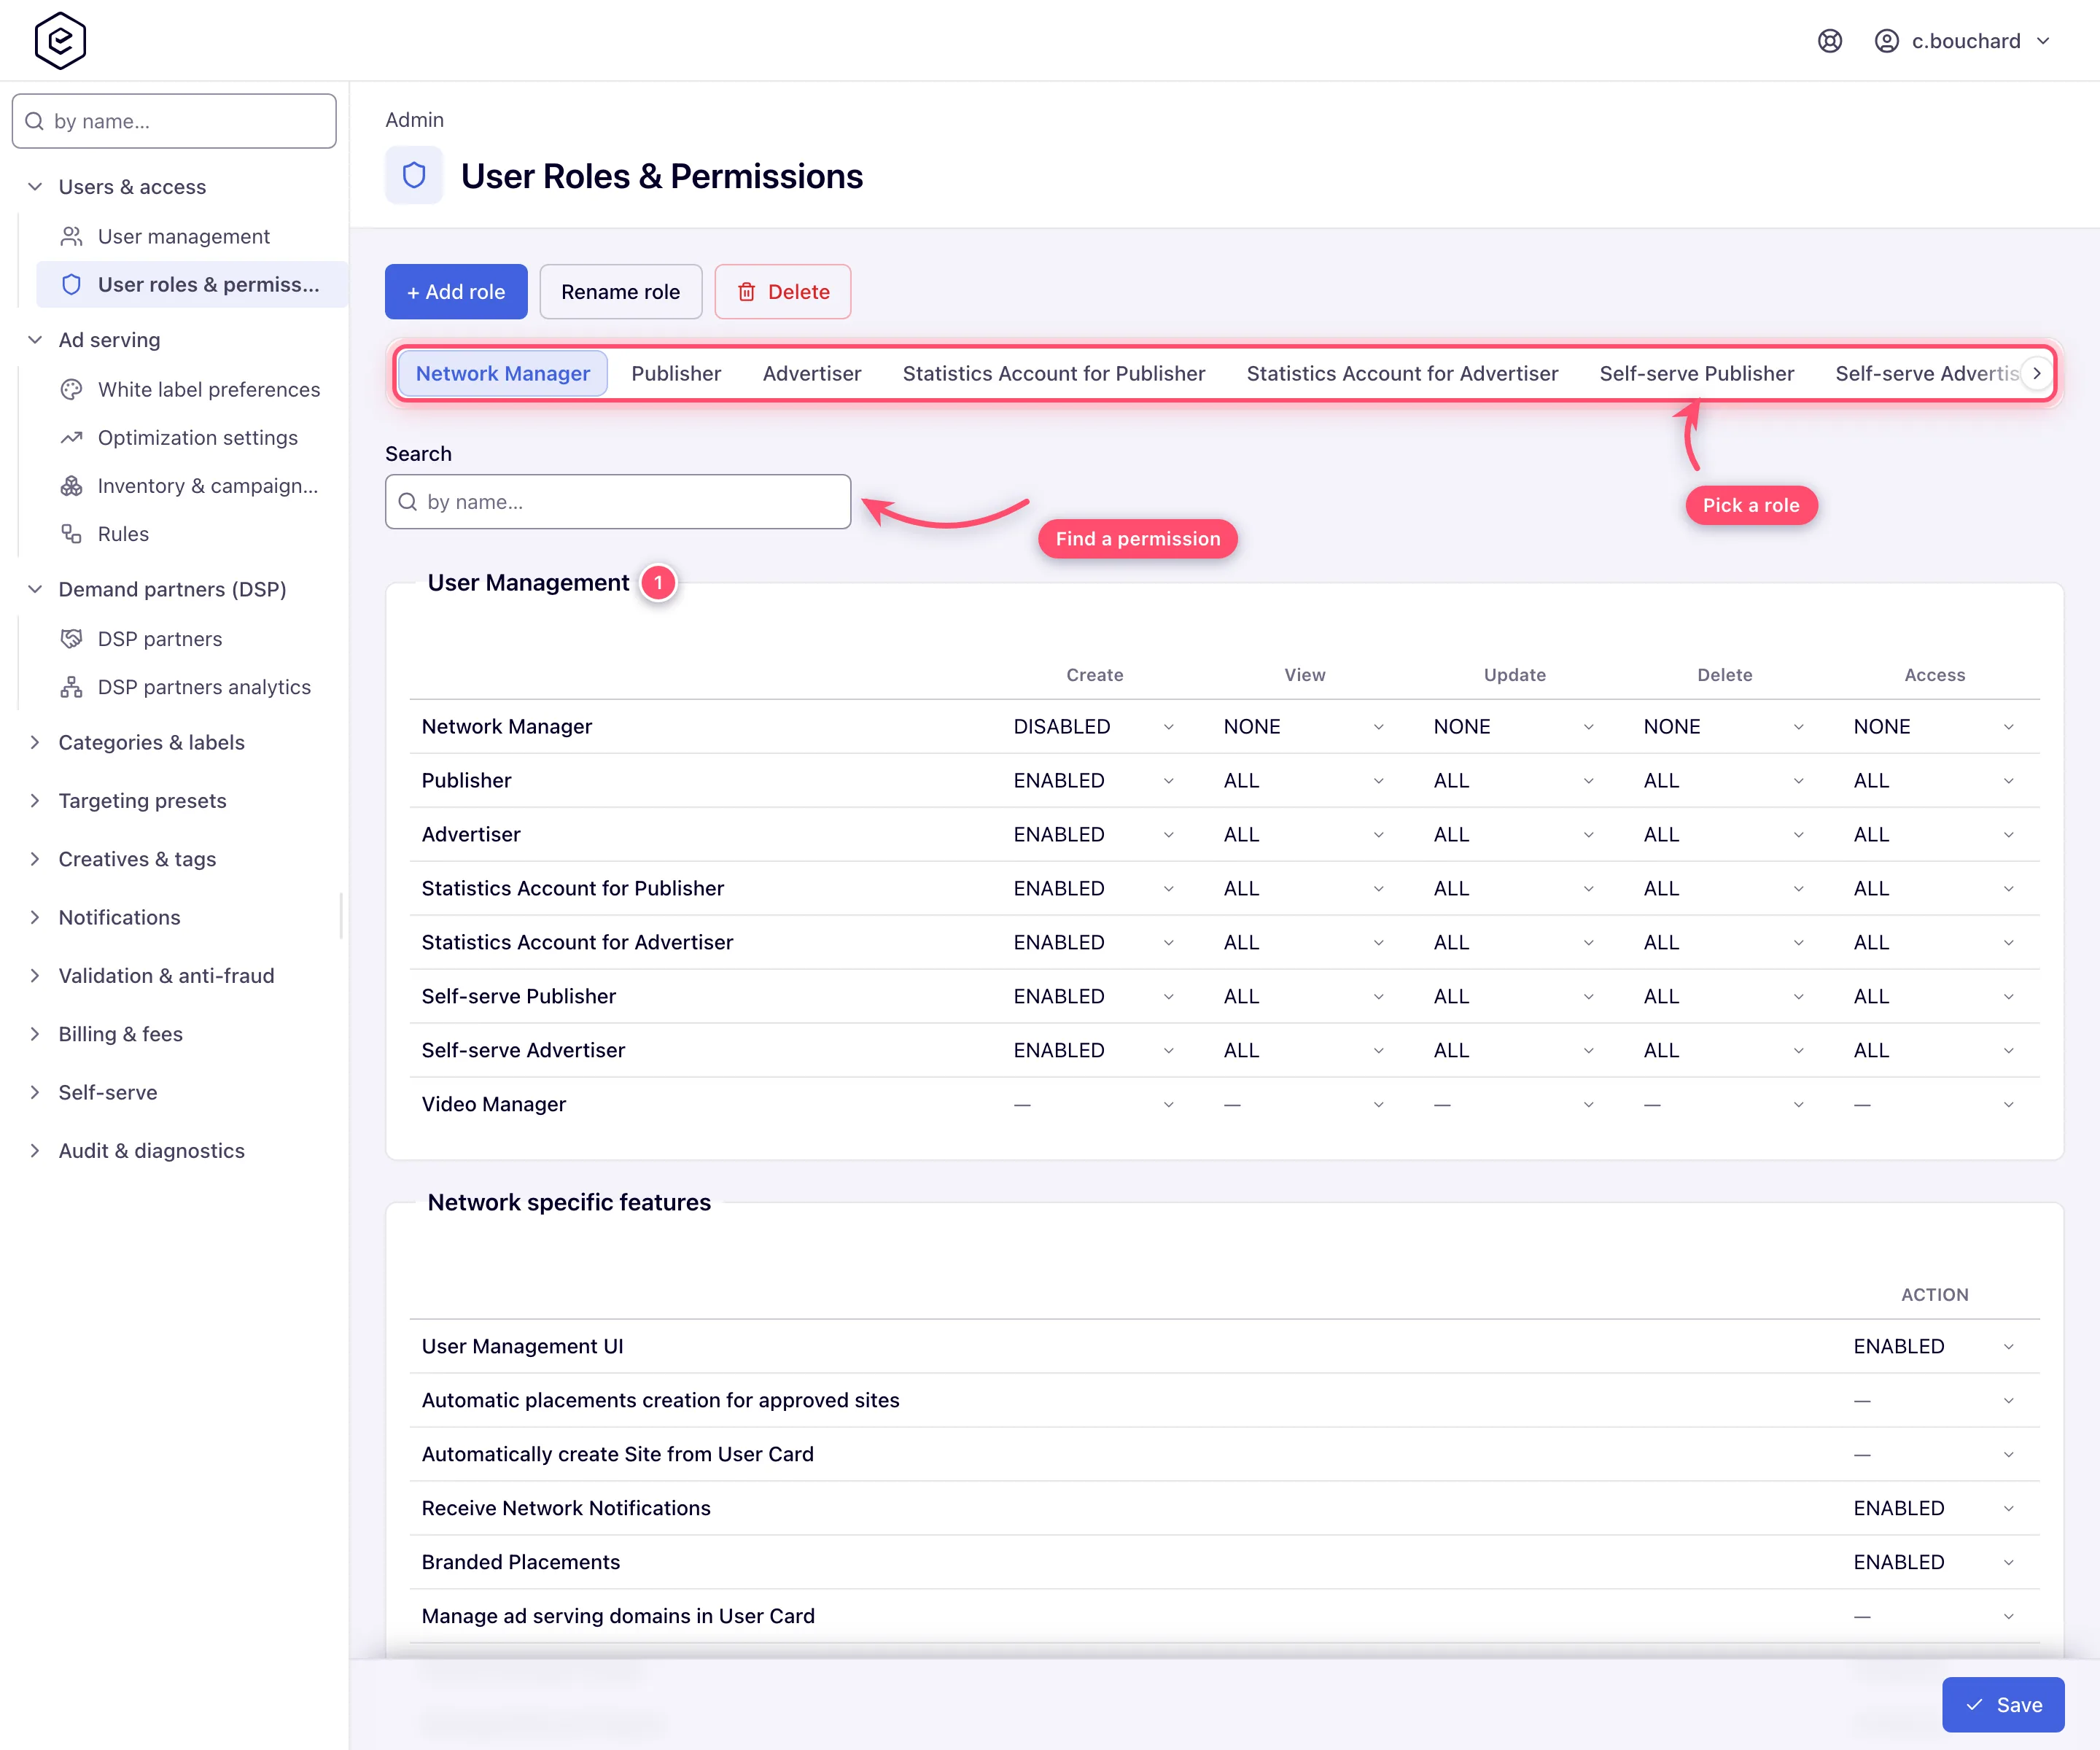The image size is (2100, 1750).
Task: Focus the sidebar by name search field
Action: point(174,121)
